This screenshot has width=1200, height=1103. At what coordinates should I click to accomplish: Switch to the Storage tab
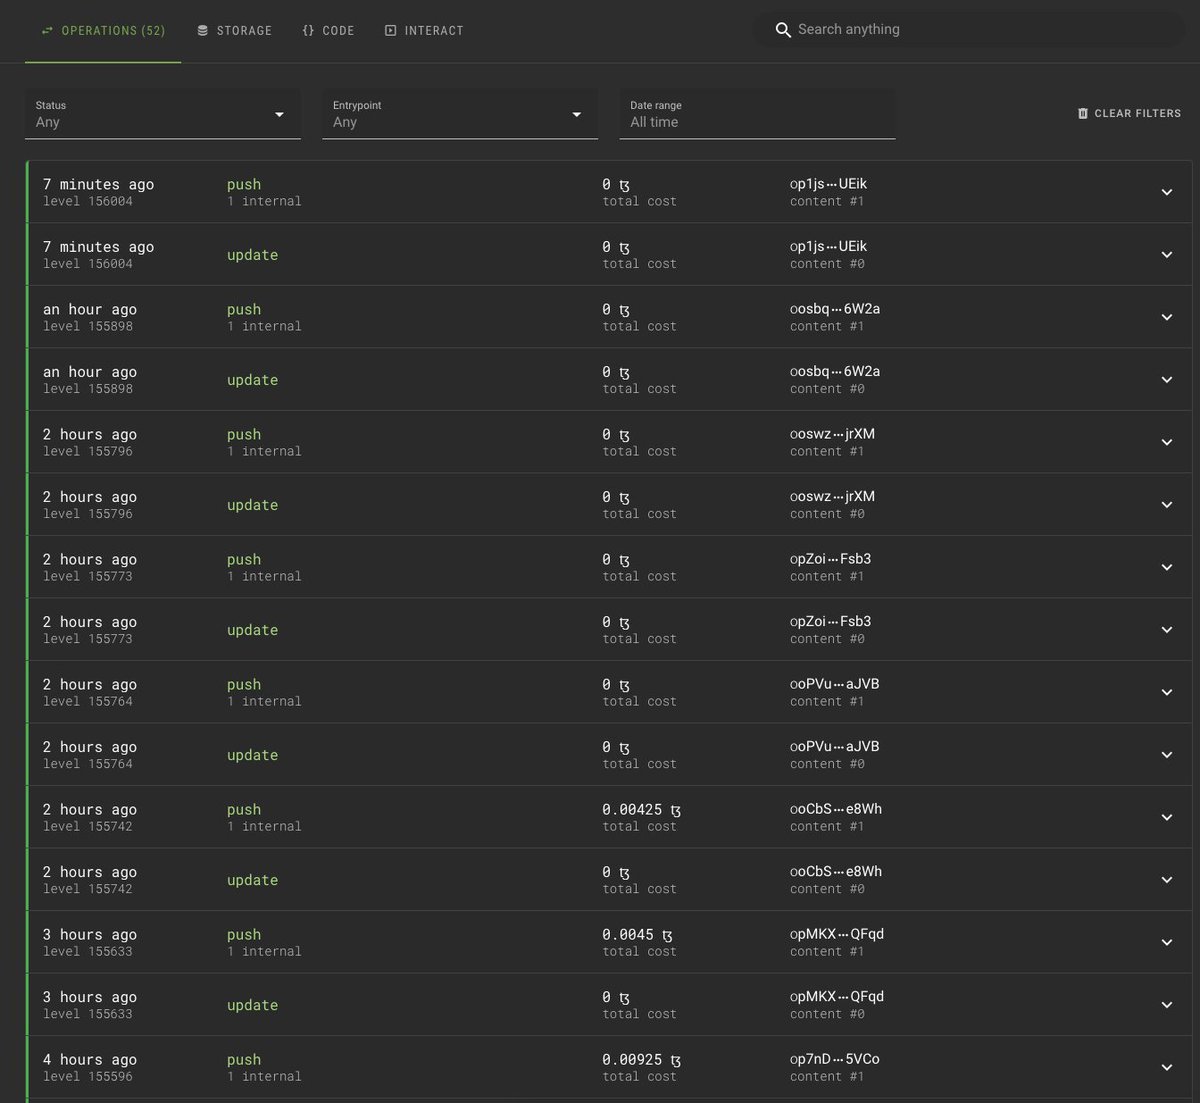tap(235, 31)
